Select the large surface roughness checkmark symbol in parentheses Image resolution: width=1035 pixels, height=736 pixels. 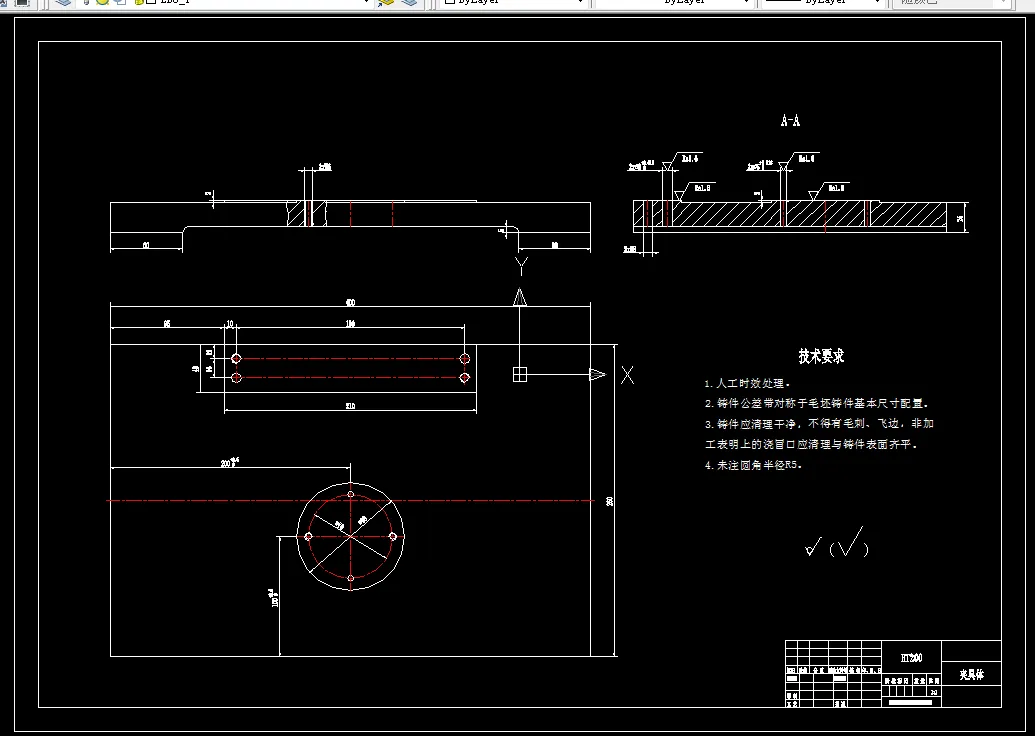[848, 543]
